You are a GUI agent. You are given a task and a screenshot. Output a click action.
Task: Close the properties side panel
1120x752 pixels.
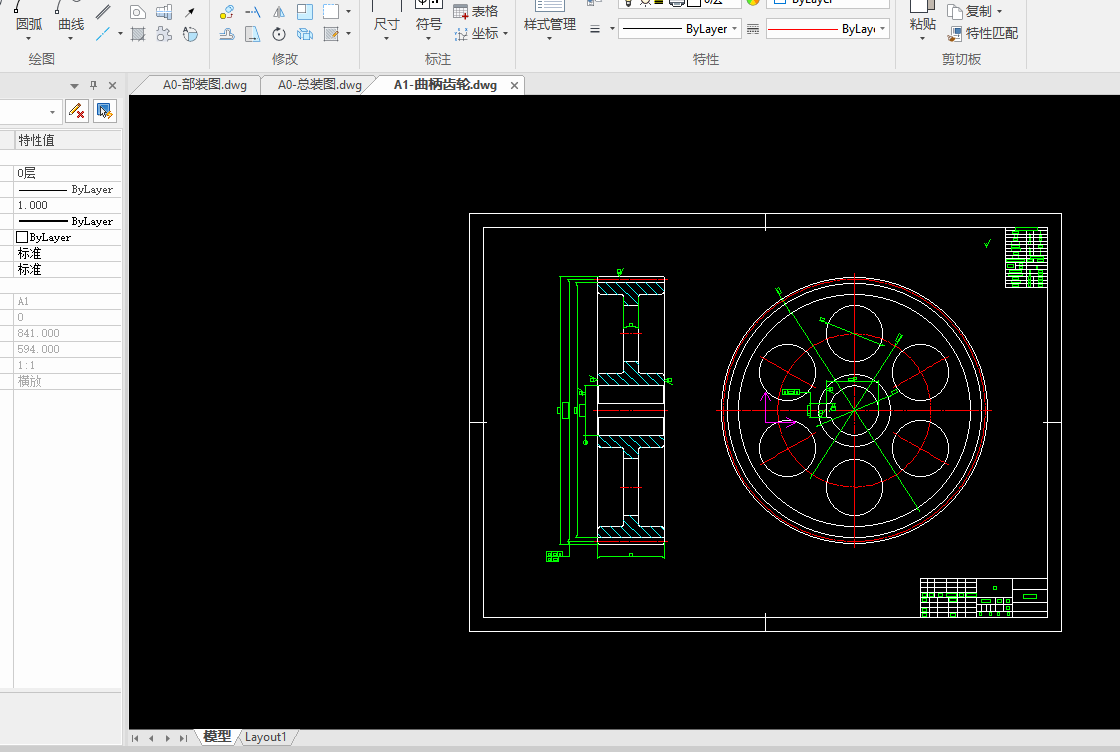click(x=112, y=85)
